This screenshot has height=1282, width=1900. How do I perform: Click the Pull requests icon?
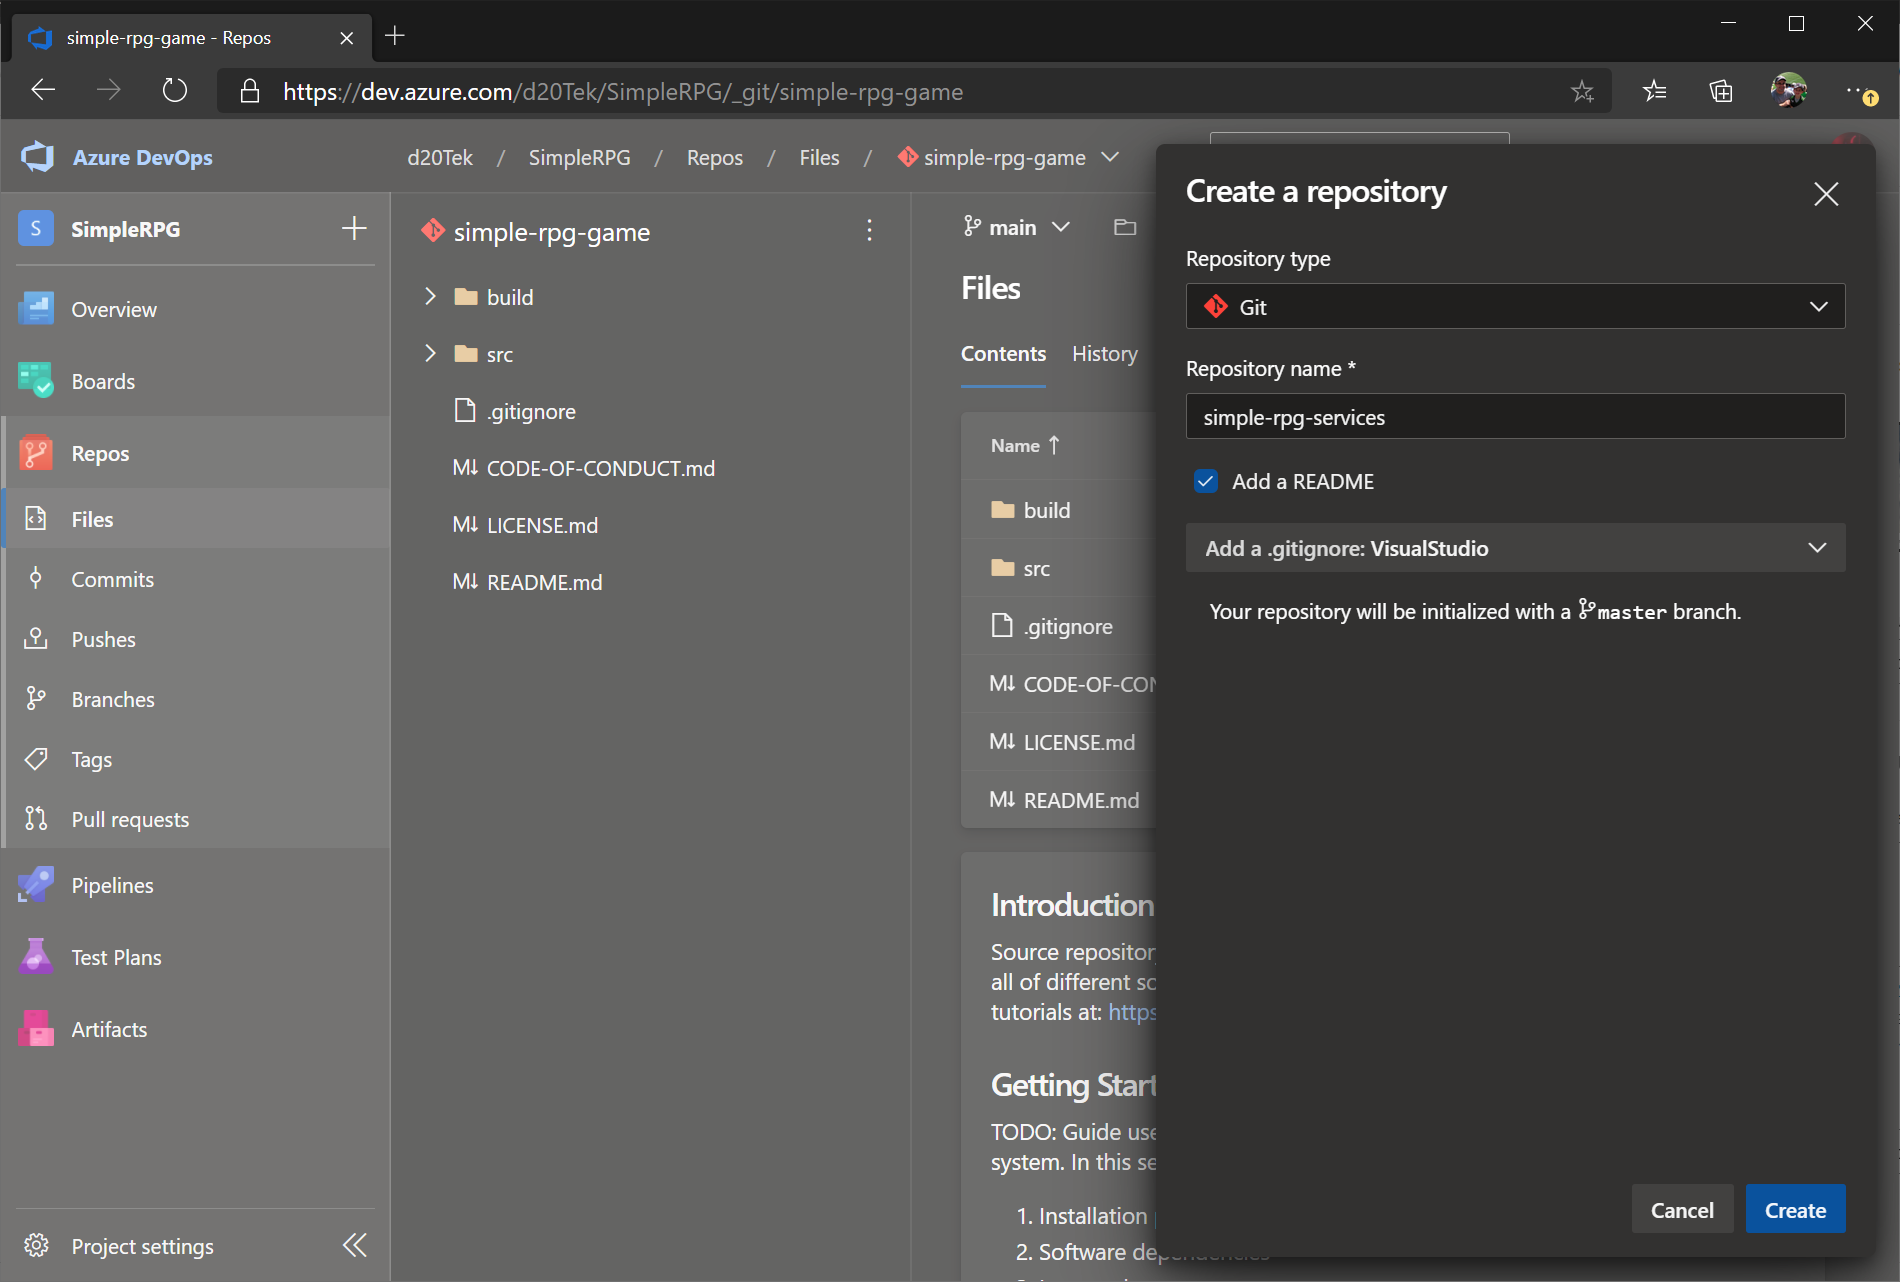pos(36,818)
